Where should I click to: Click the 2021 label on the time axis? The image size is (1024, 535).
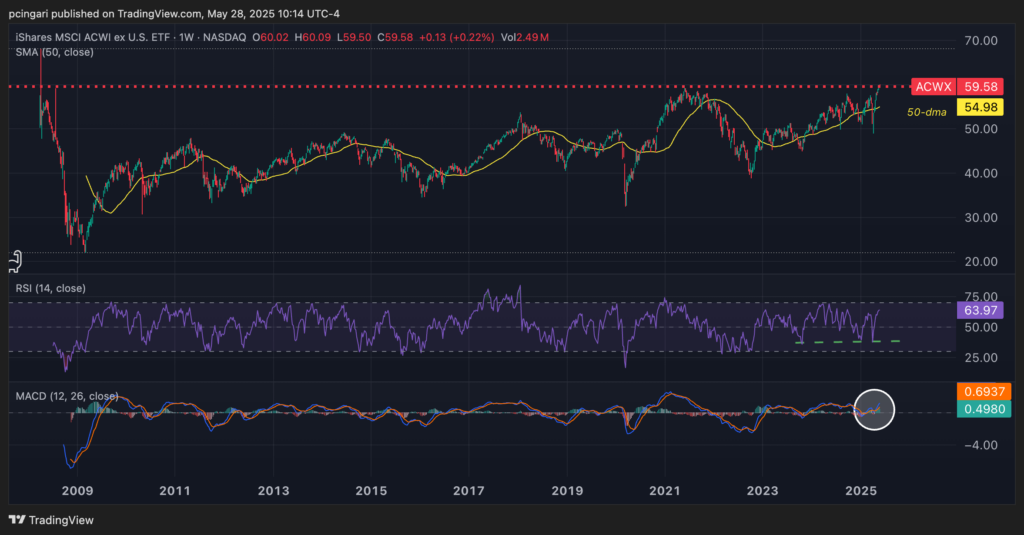pyautogui.click(x=665, y=491)
